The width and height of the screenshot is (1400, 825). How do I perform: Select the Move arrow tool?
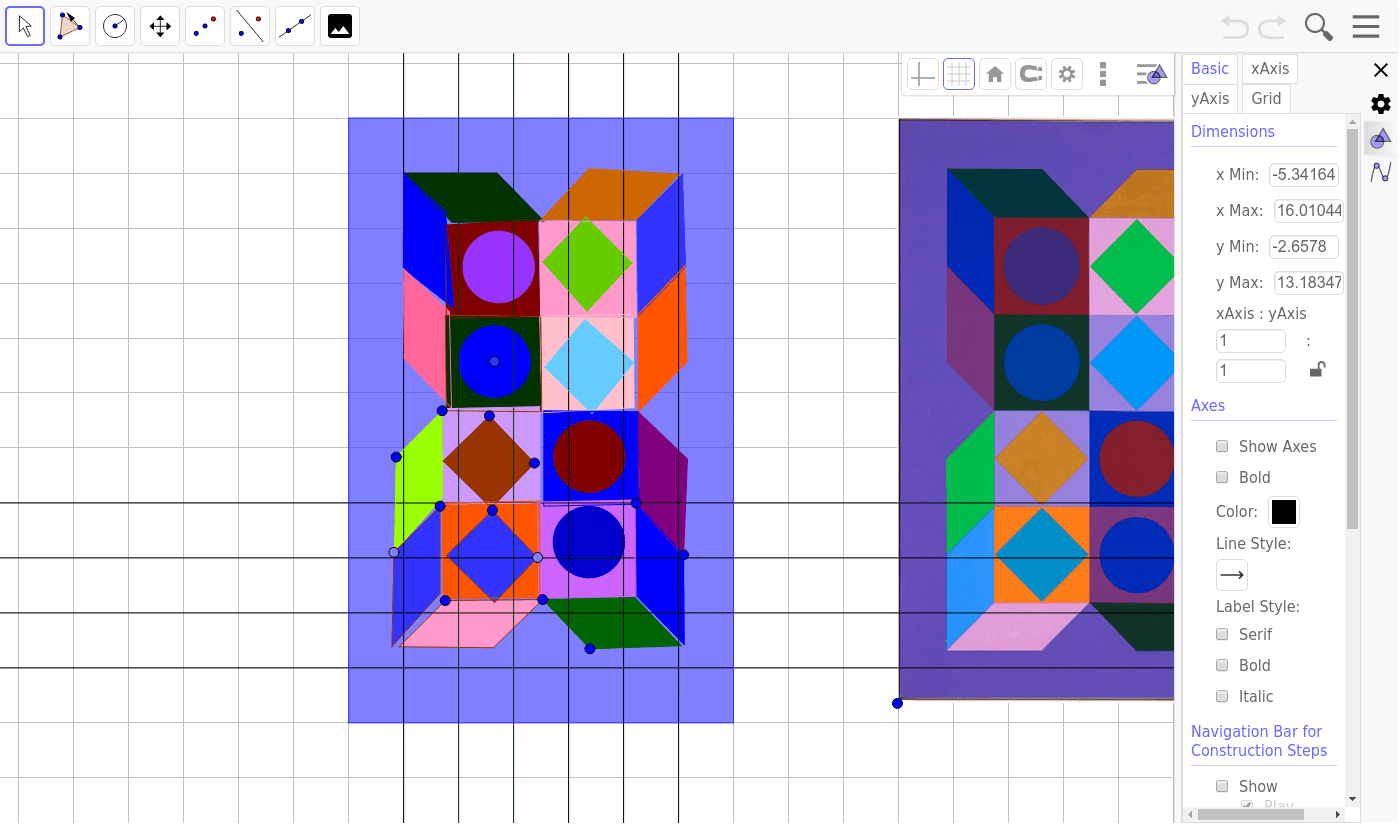click(25, 26)
